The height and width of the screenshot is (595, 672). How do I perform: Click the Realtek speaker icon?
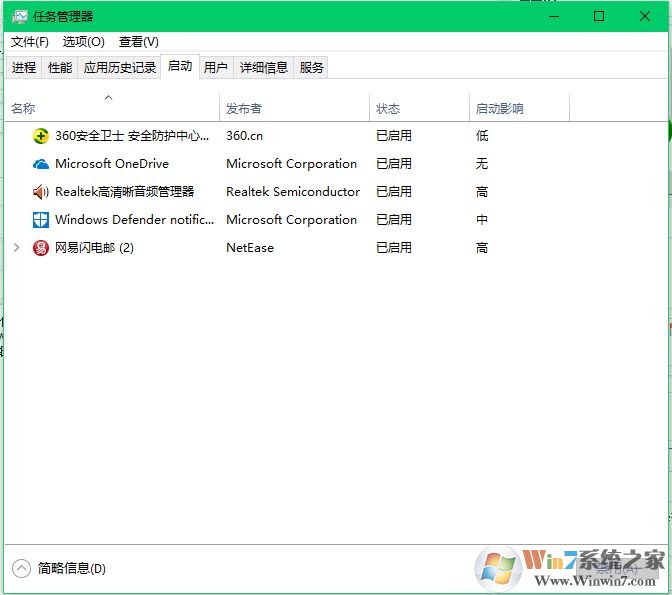click(41, 192)
